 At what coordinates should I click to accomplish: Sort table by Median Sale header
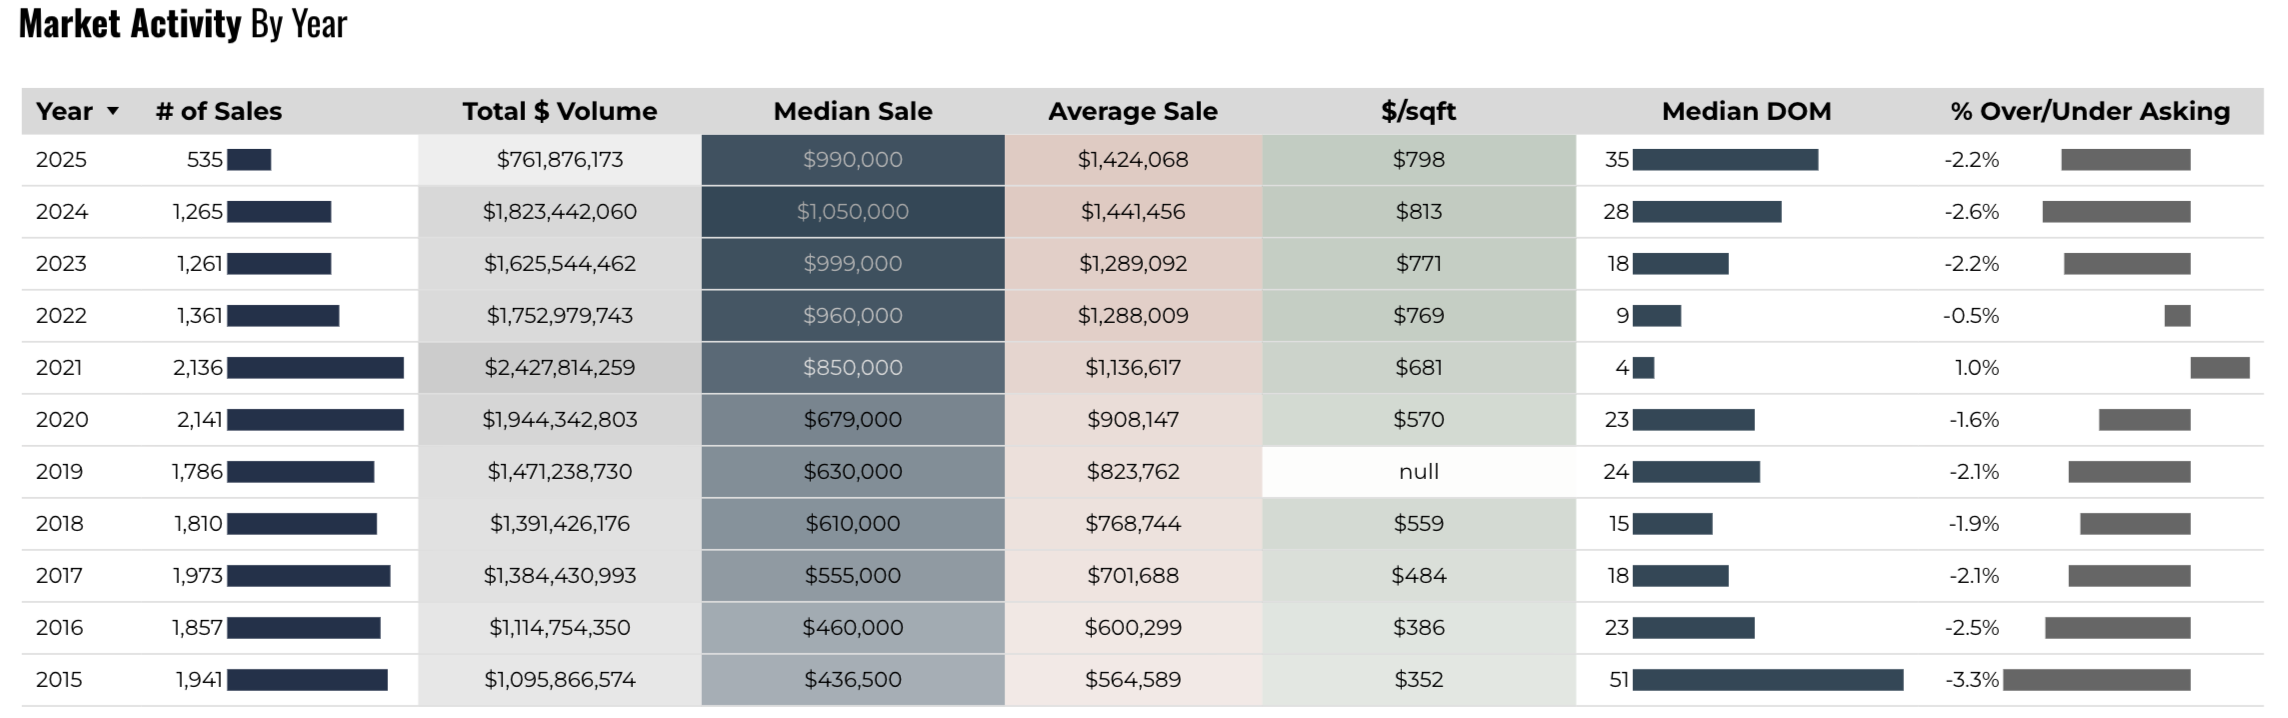pyautogui.click(x=852, y=111)
